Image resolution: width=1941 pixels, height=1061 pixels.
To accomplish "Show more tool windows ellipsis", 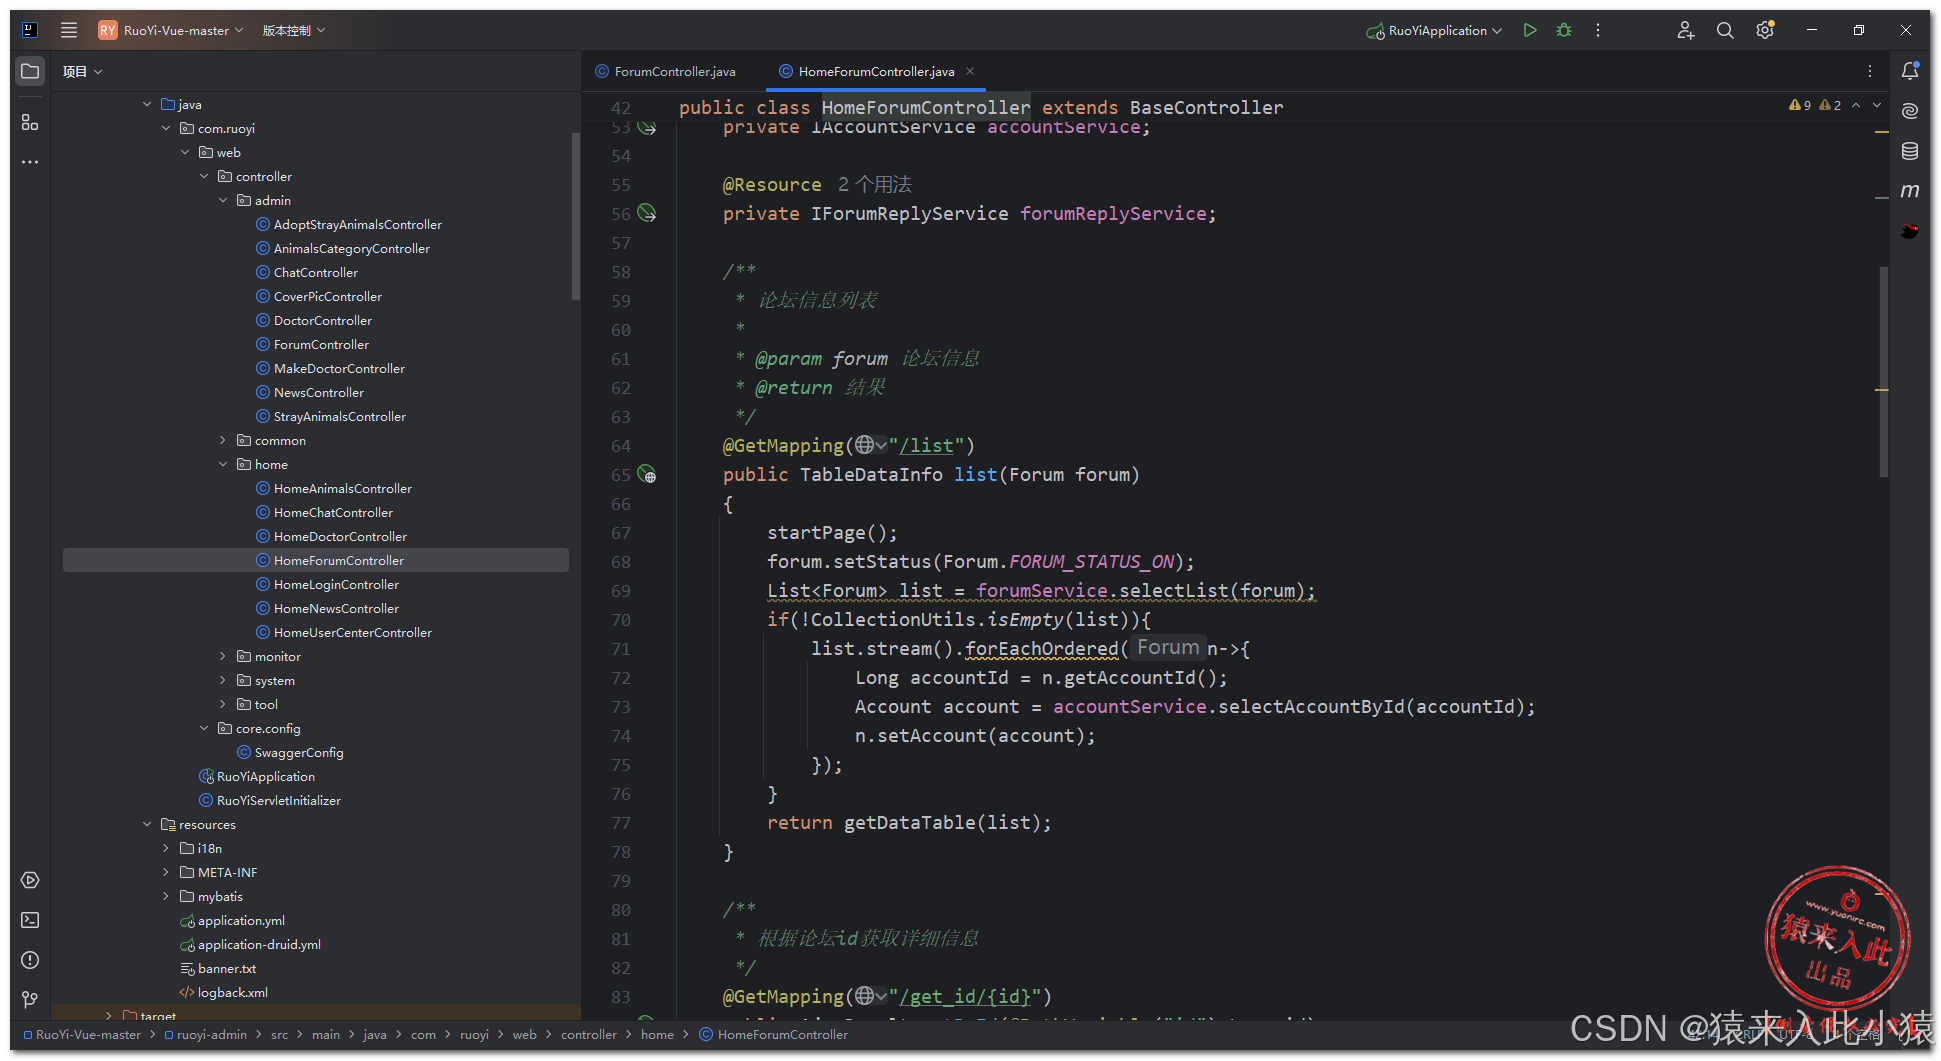I will (x=30, y=162).
